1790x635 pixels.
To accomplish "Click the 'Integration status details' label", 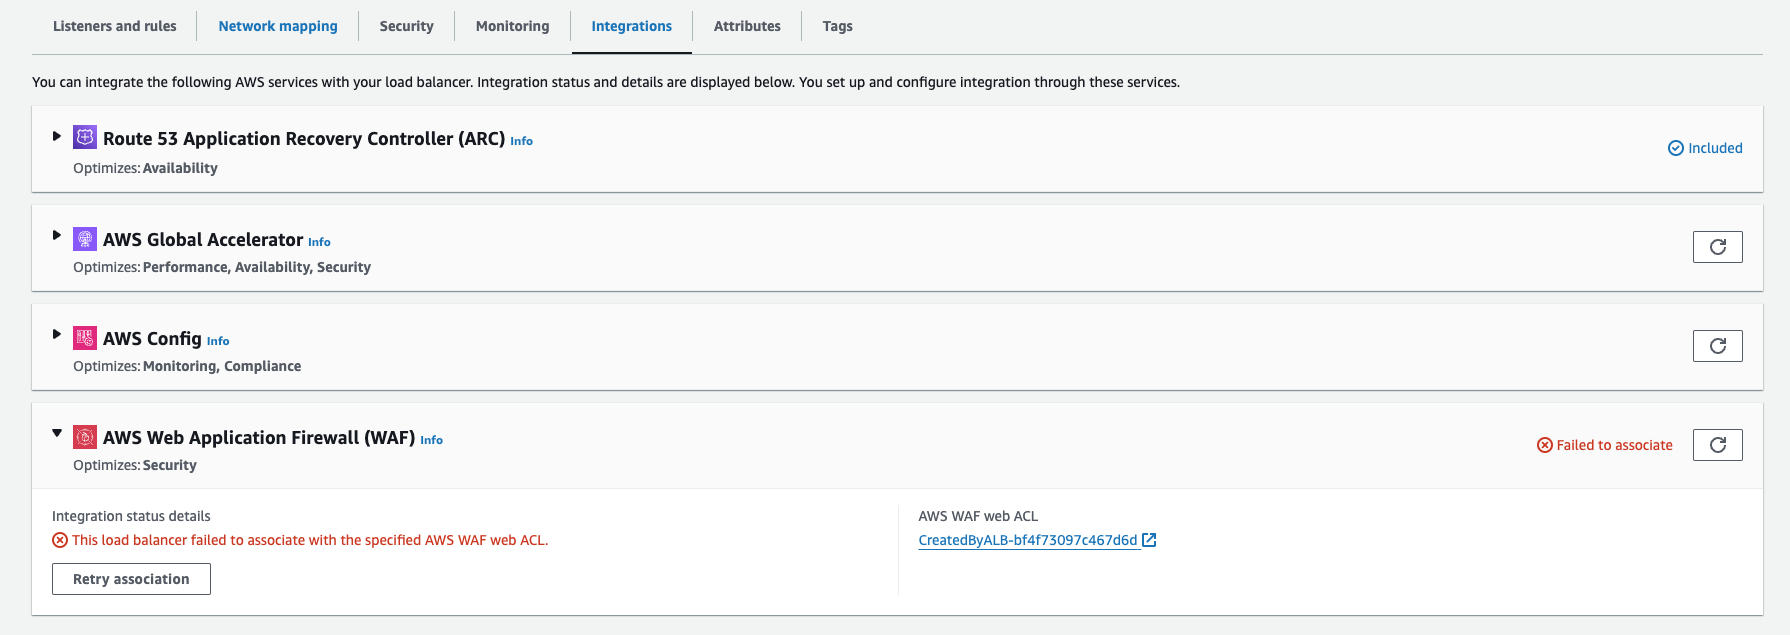I will point(131,516).
